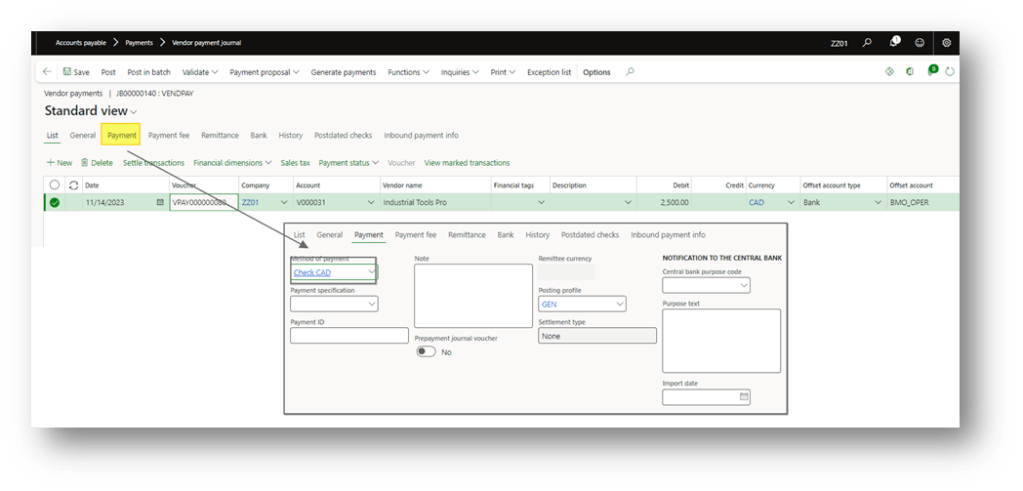The image size is (1023, 491).
Task: Click the Save button
Action: [x=76, y=72]
